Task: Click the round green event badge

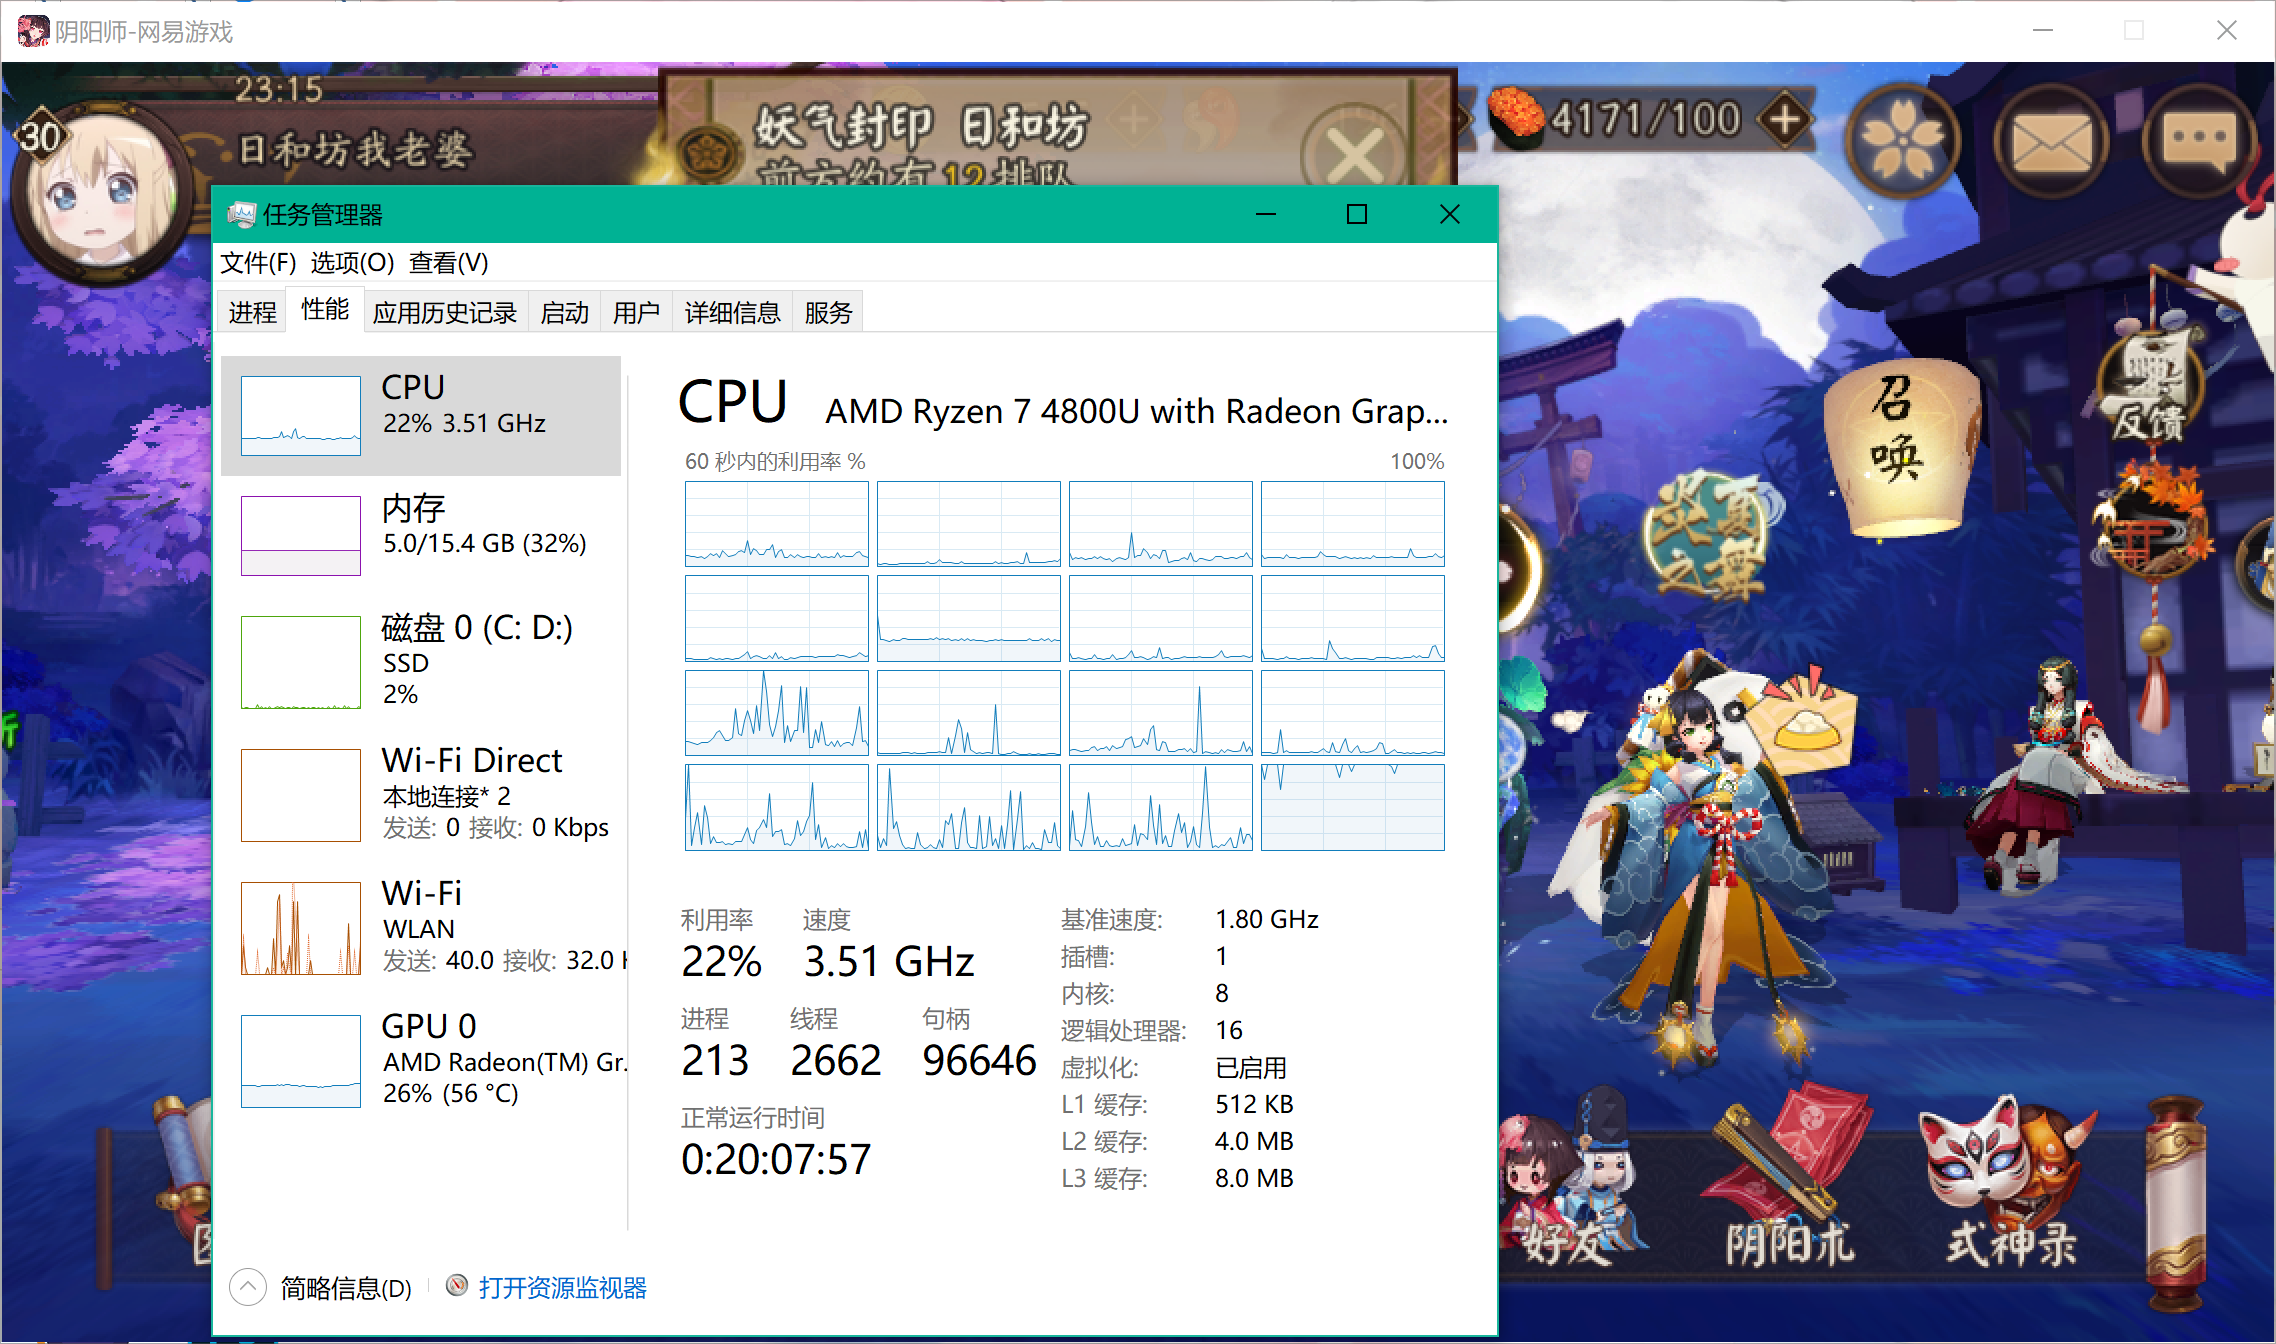Action: (x=1710, y=536)
